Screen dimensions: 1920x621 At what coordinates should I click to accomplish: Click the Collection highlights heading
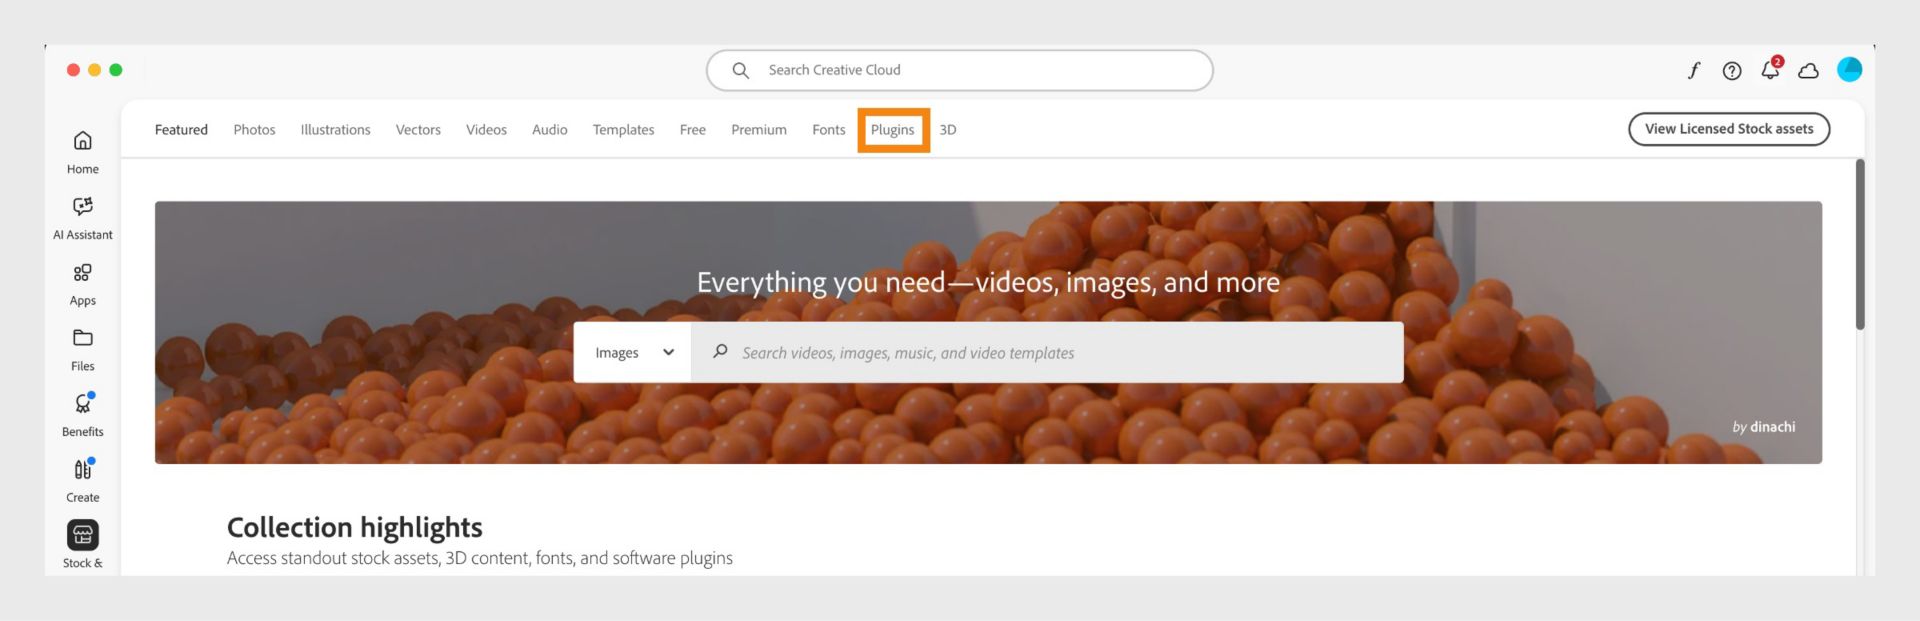tap(355, 527)
